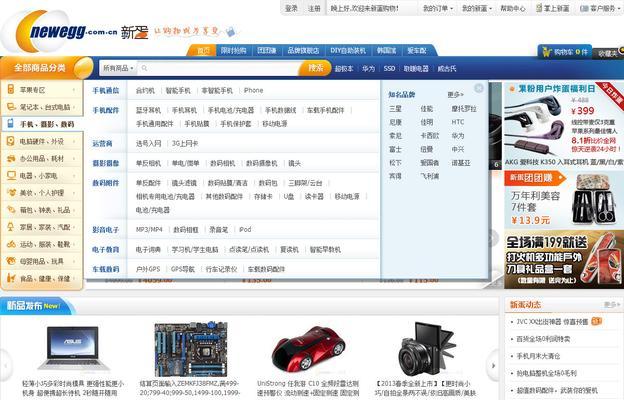Select the DIY自助装机 navigation tab

pyautogui.click(x=348, y=51)
